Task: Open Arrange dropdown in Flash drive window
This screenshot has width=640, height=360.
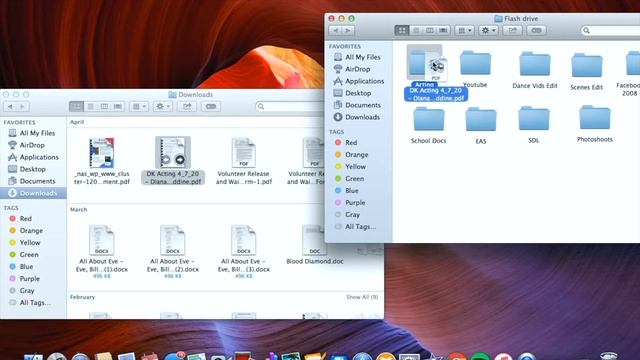Action: 464,31
